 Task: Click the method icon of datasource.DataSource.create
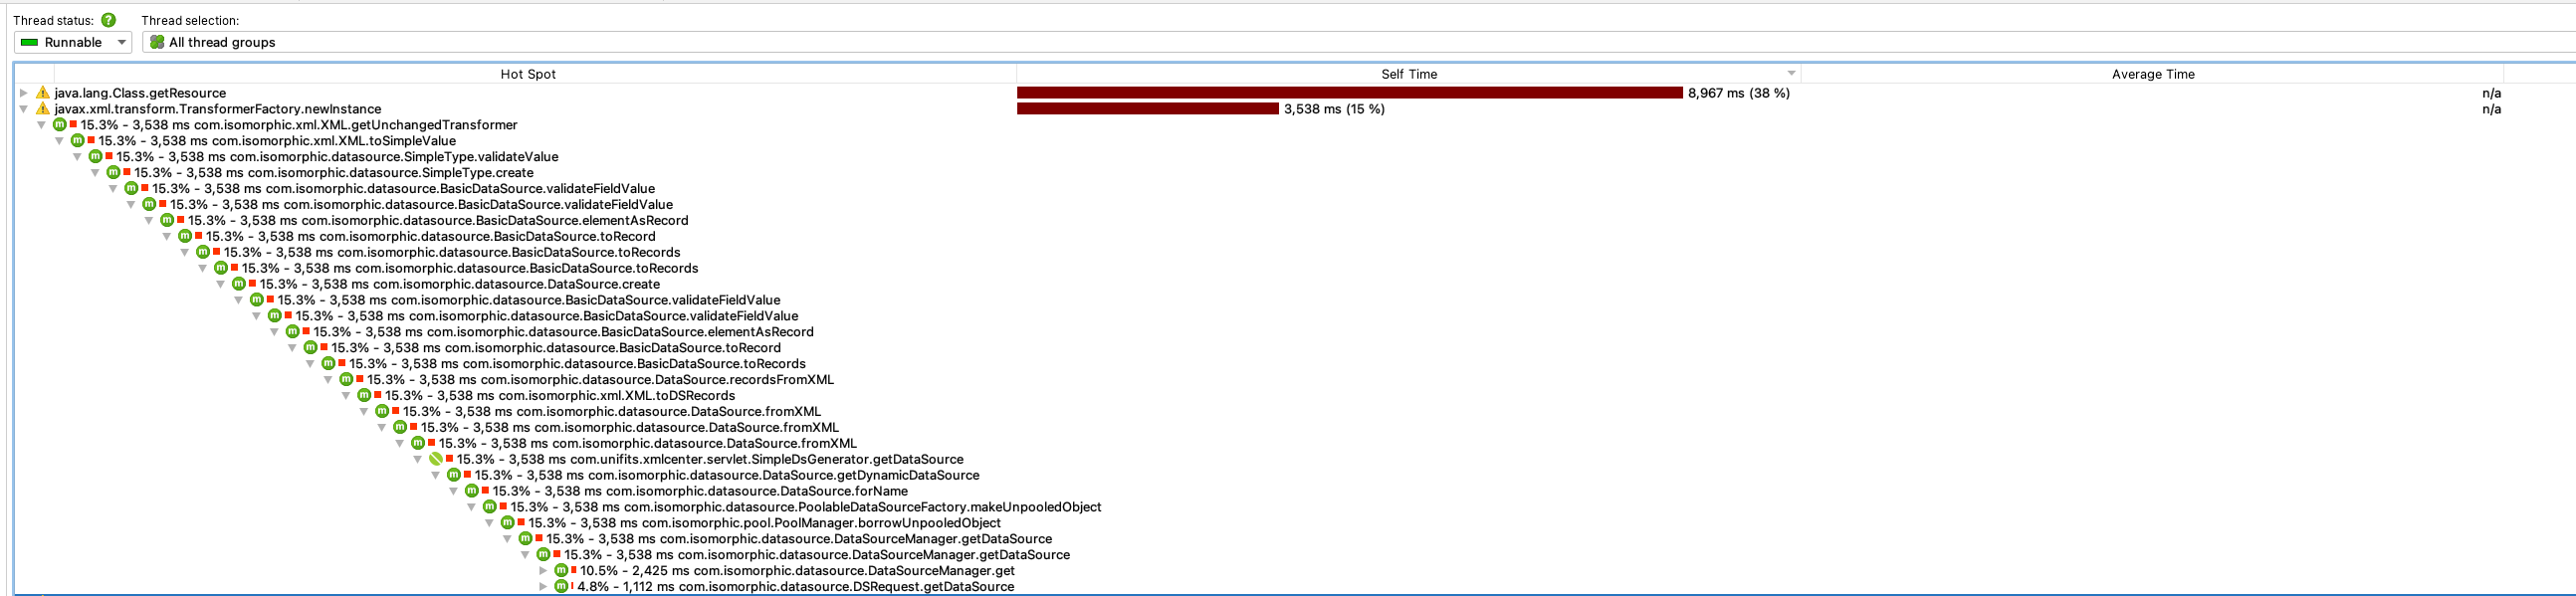239,284
